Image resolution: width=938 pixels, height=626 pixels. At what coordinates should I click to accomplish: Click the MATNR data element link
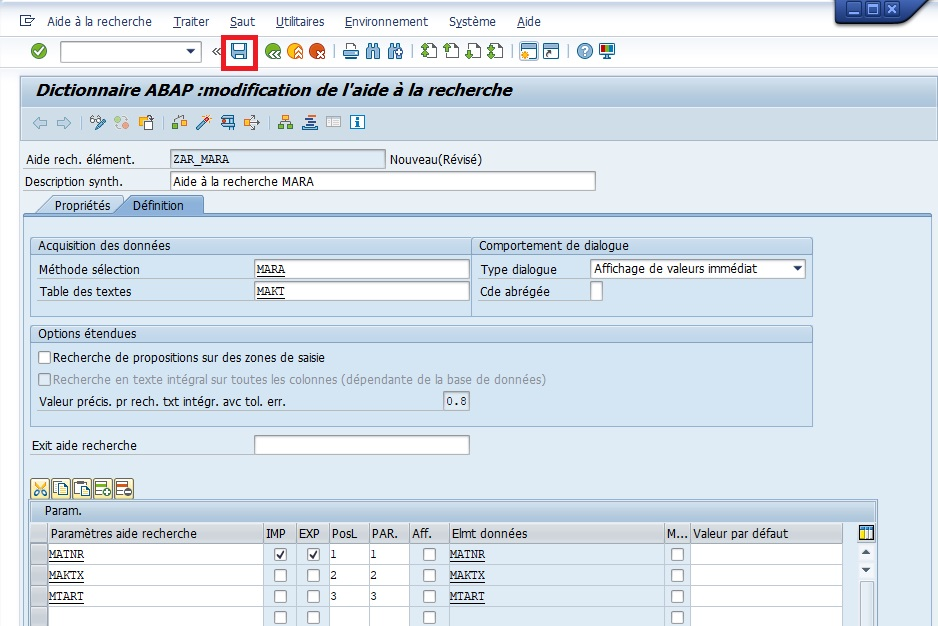[x=467, y=554]
